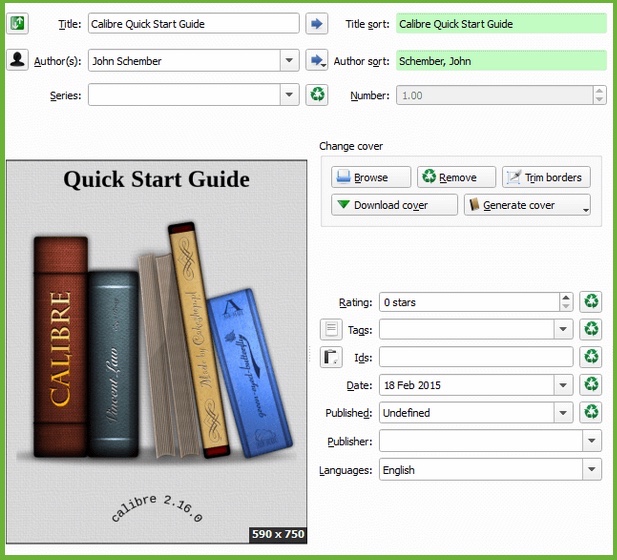617x560 pixels.
Task: Click into the Series field
Action: (184, 94)
